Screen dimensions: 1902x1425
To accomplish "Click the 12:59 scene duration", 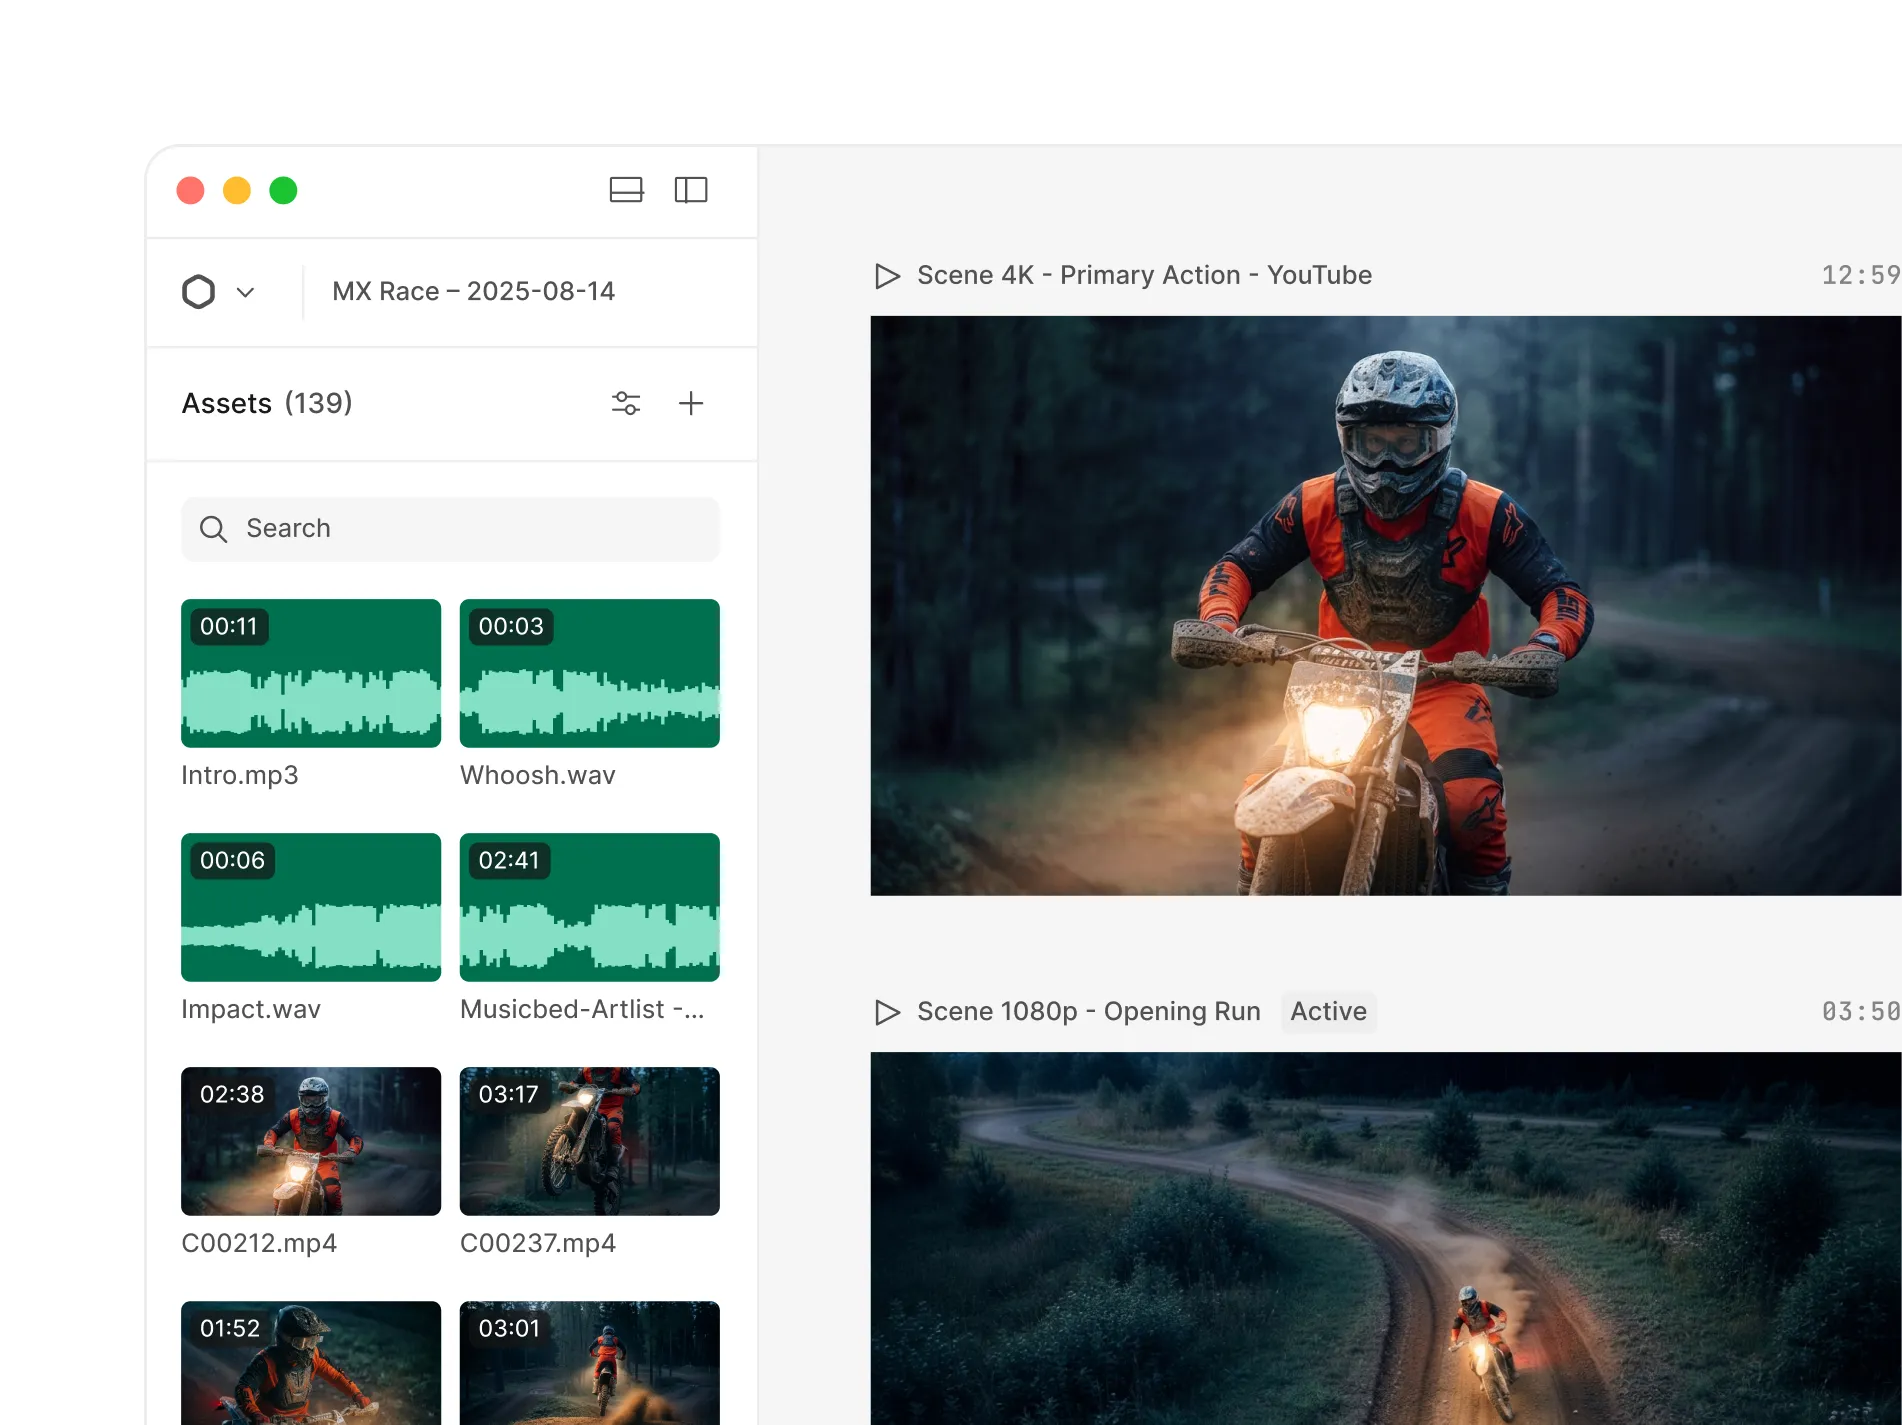I will click(1861, 276).
